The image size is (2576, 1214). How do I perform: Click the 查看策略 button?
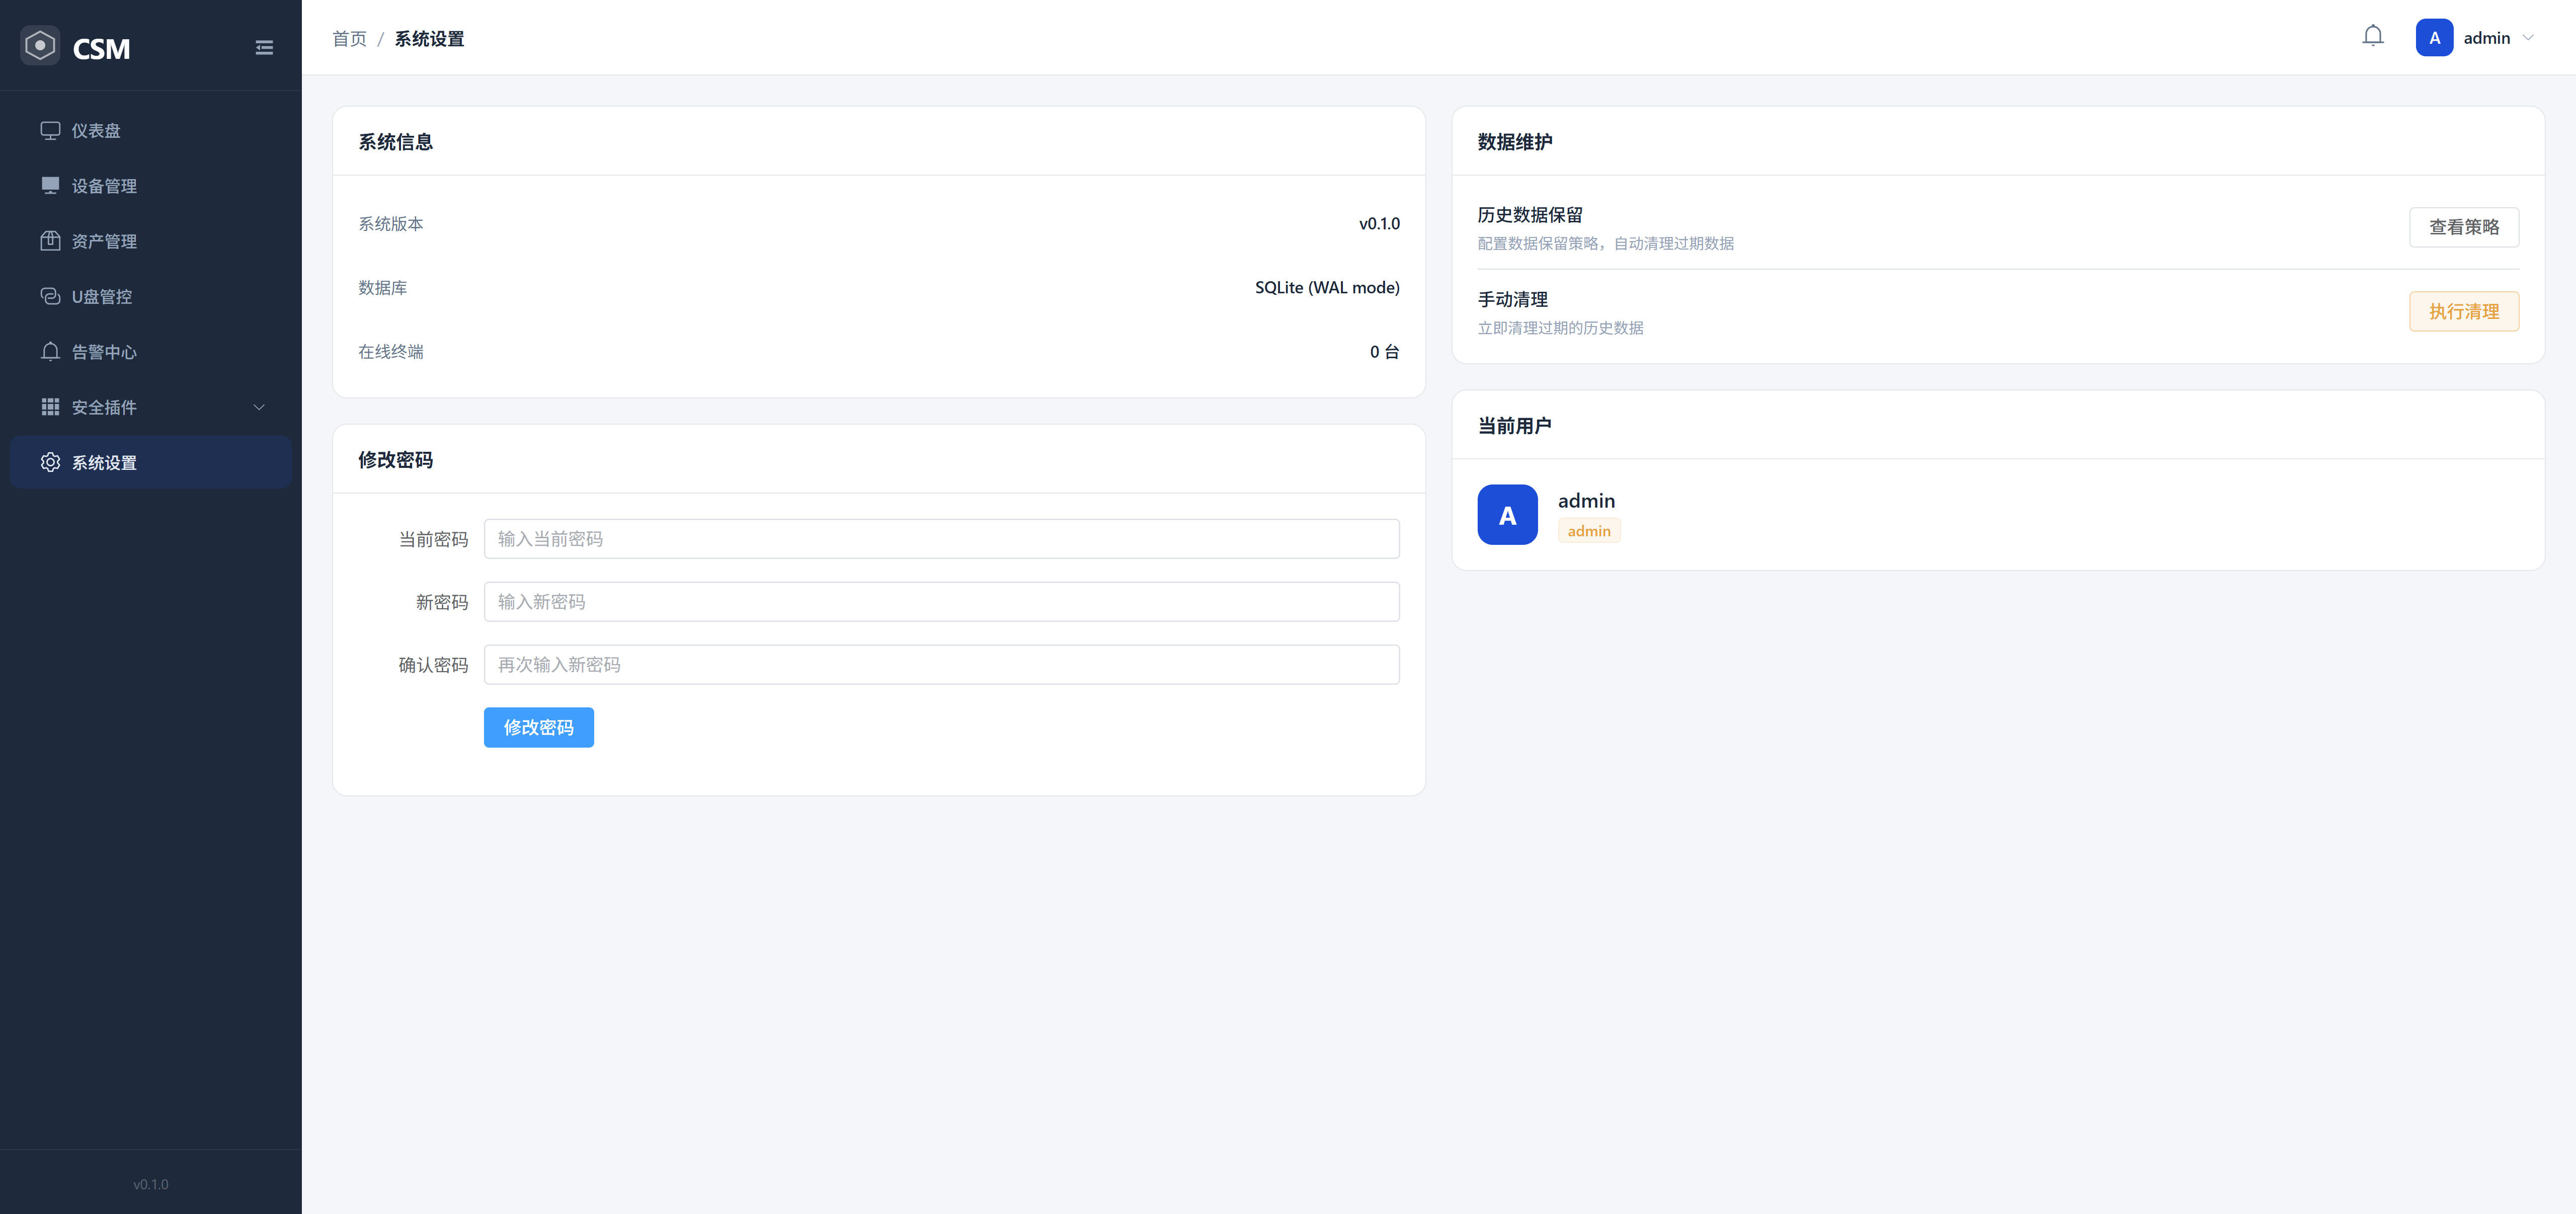click(2463, 227)
